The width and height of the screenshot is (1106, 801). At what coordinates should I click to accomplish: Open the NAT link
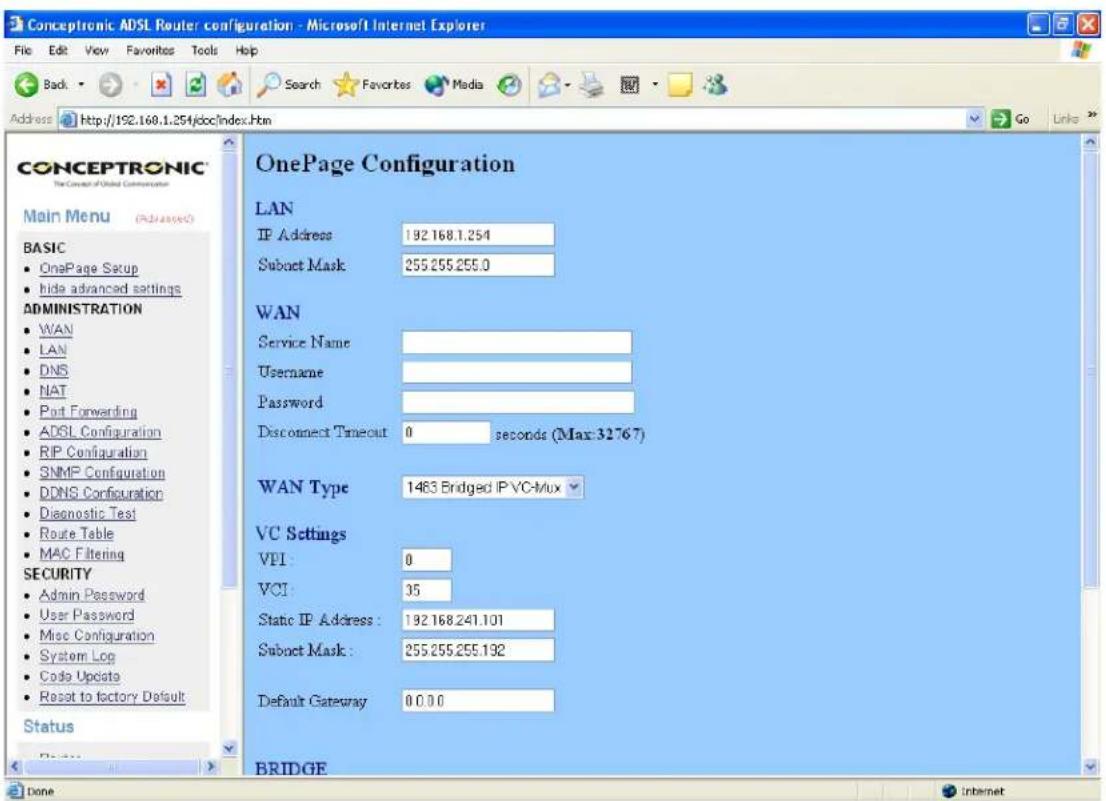[x=53, y=391]
